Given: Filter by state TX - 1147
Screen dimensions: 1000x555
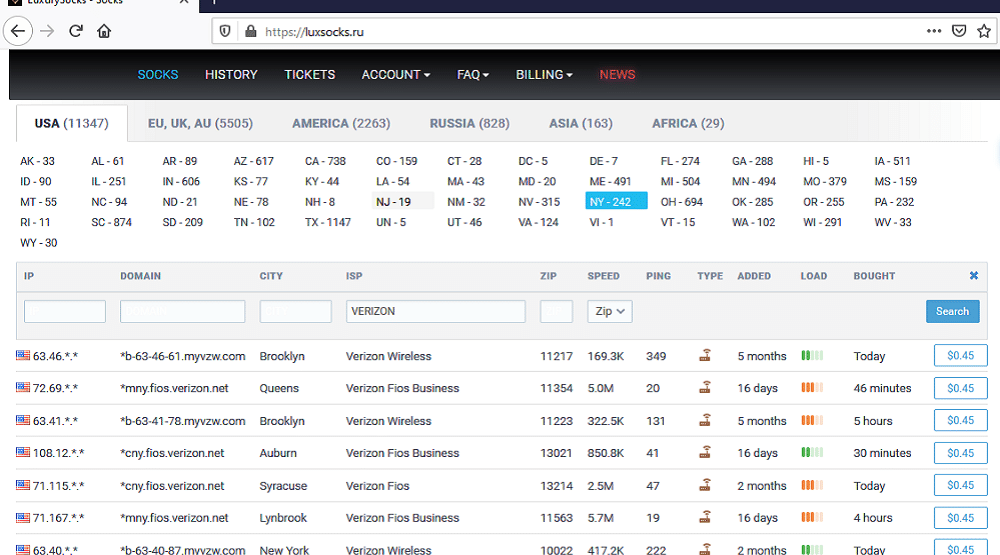Looking at the screenshot, I should pyautogui.click(x=328, y=222).
